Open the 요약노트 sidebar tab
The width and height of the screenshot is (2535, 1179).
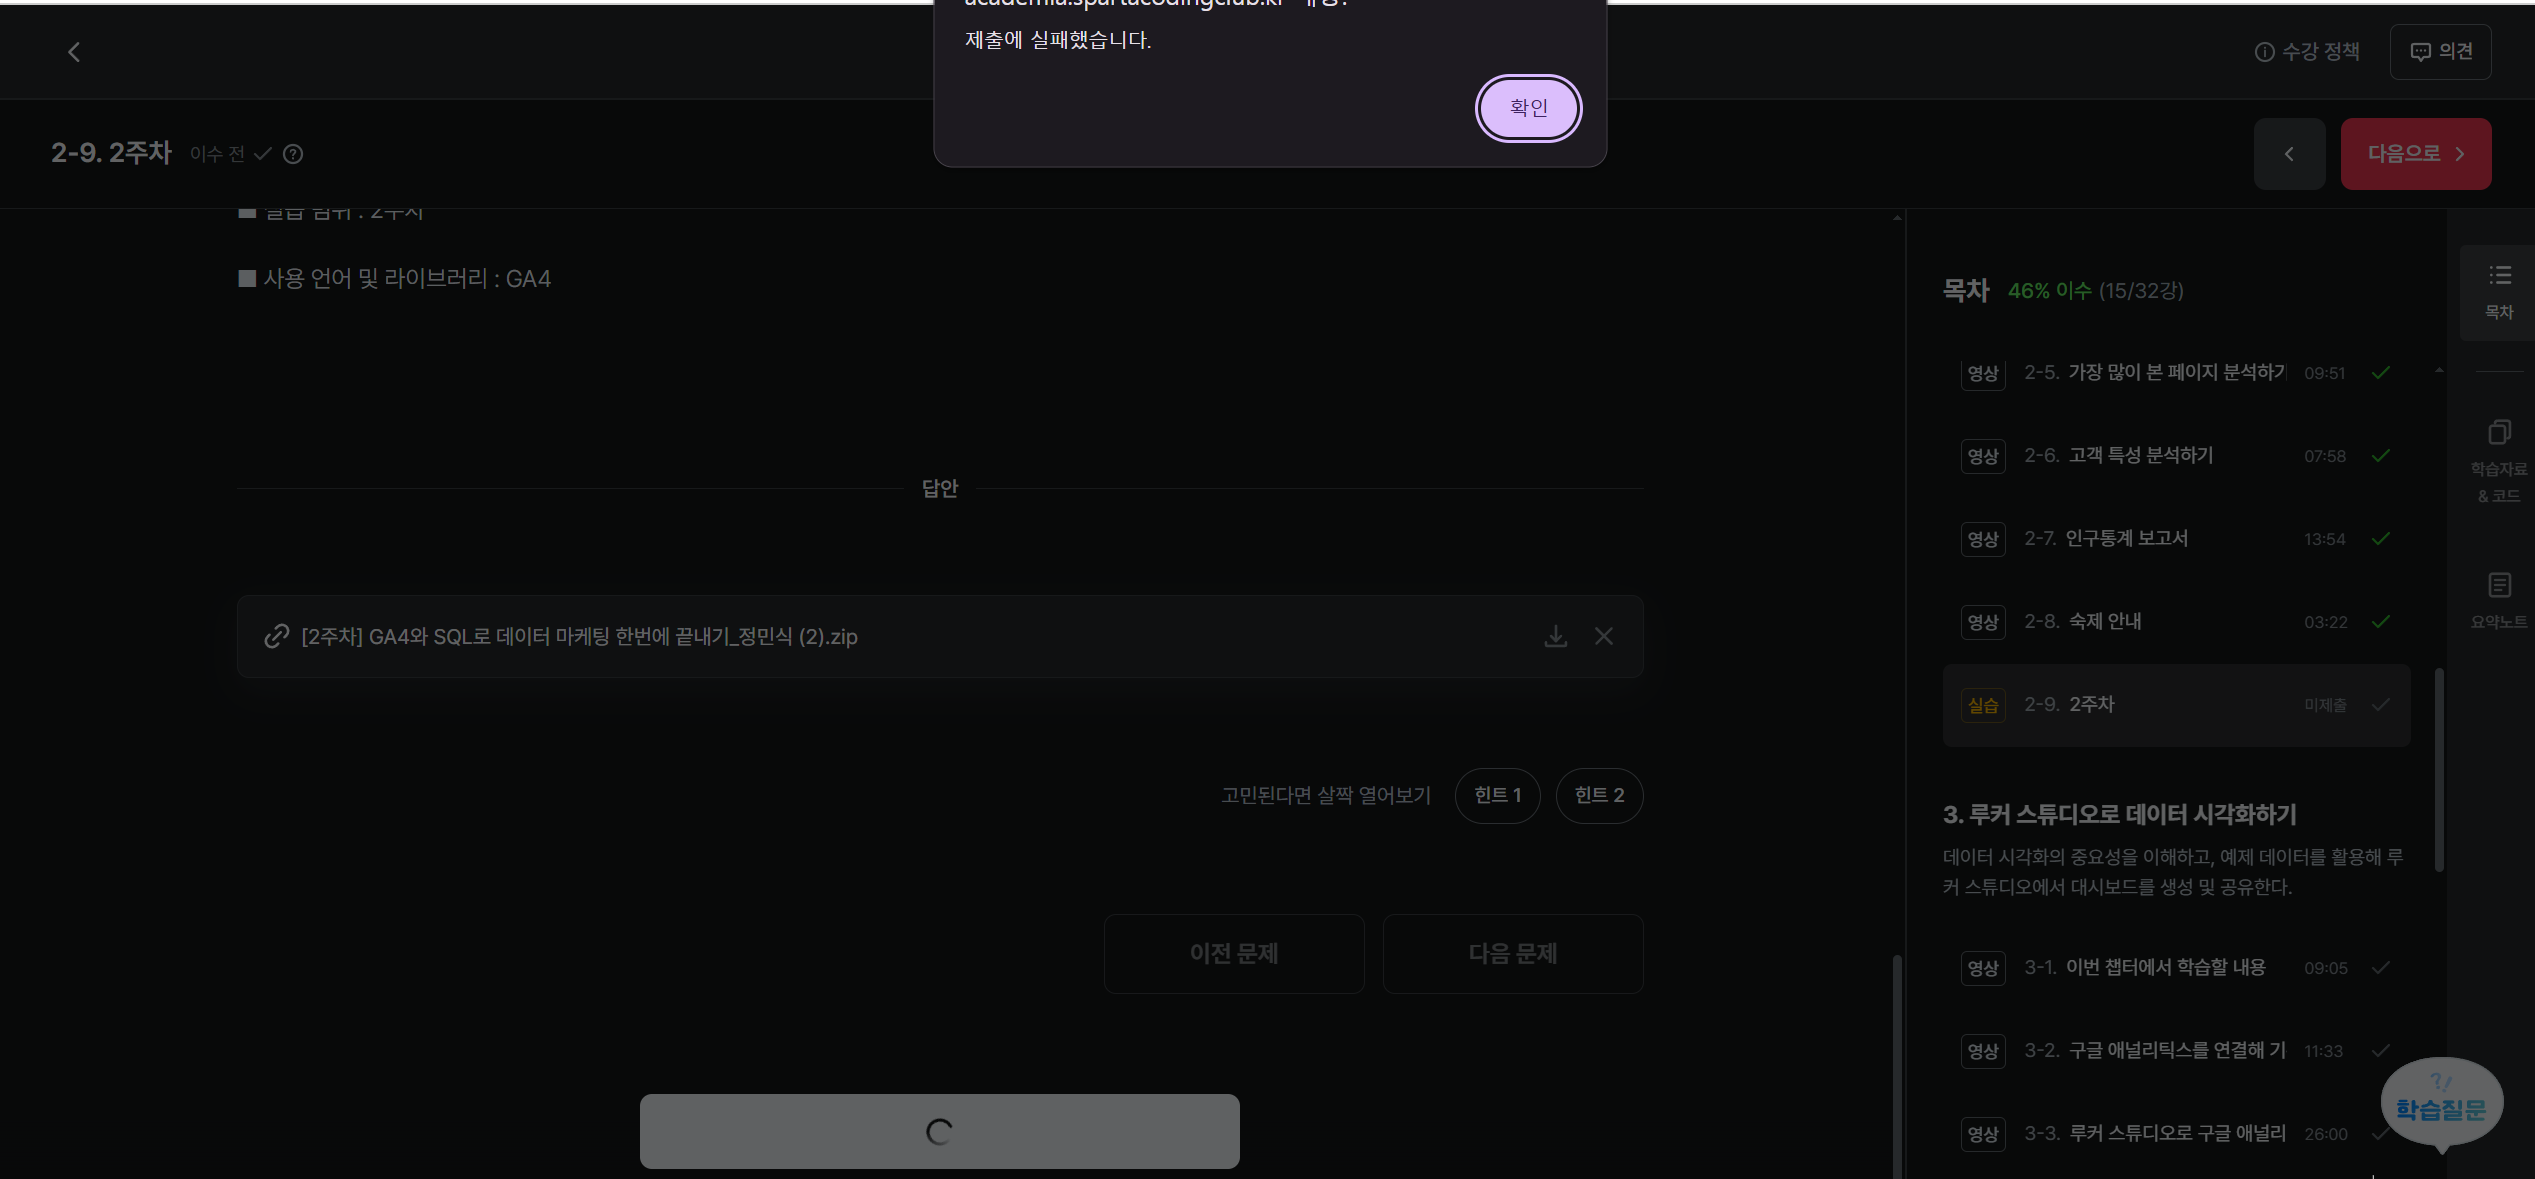click(x=2499, y=601)
